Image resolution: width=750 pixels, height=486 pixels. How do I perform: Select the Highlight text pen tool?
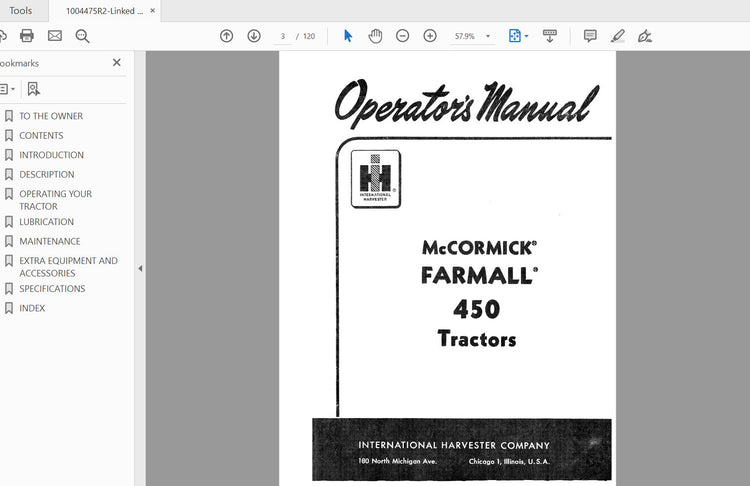[618, 36]
